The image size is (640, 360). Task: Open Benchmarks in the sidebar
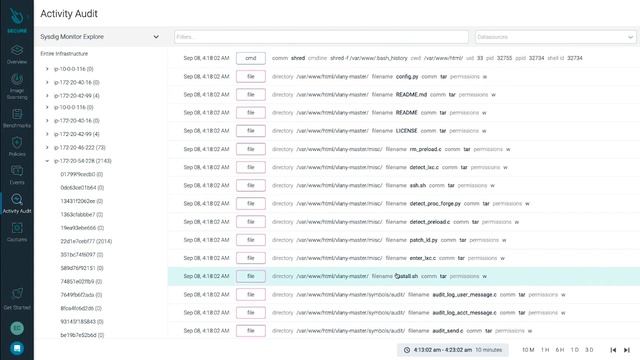pyautogui.click(x=17, y=118)
